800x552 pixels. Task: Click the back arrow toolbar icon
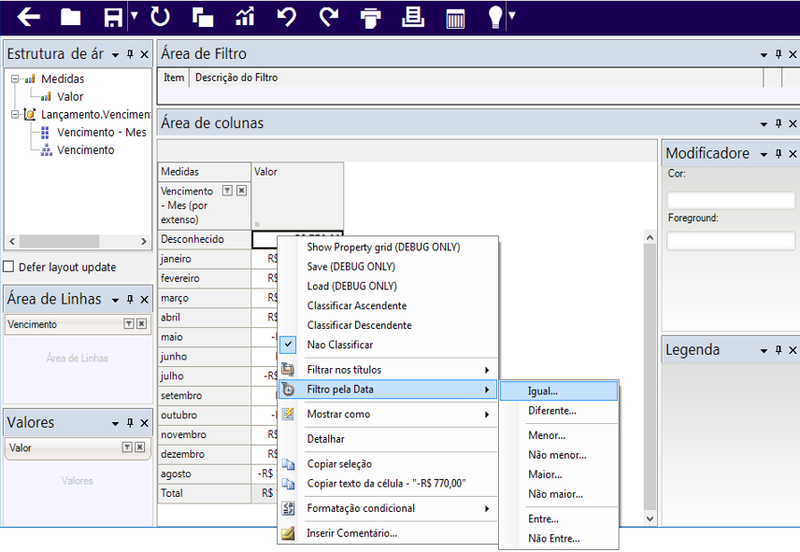[x=29, y=17]
